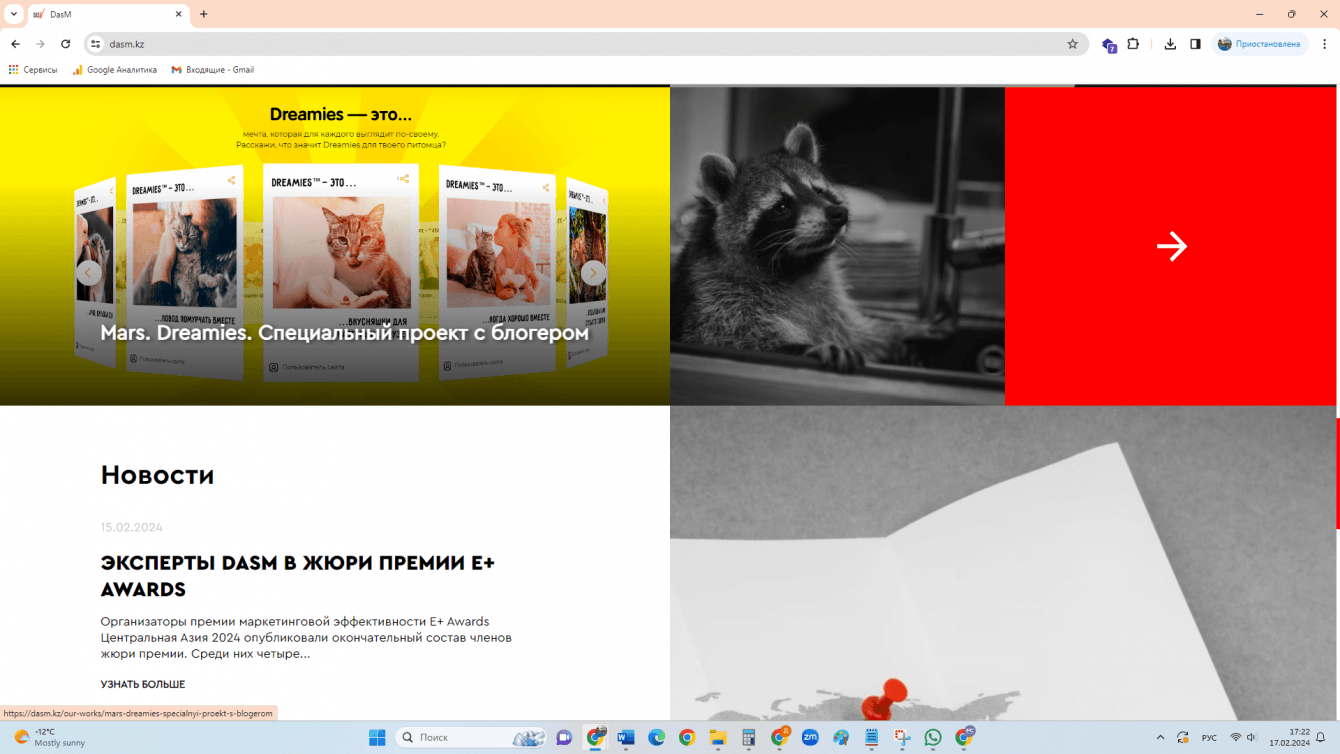1340x754 pixels.
Task: Click the taskbar Поиск search box
Action: 472,738
